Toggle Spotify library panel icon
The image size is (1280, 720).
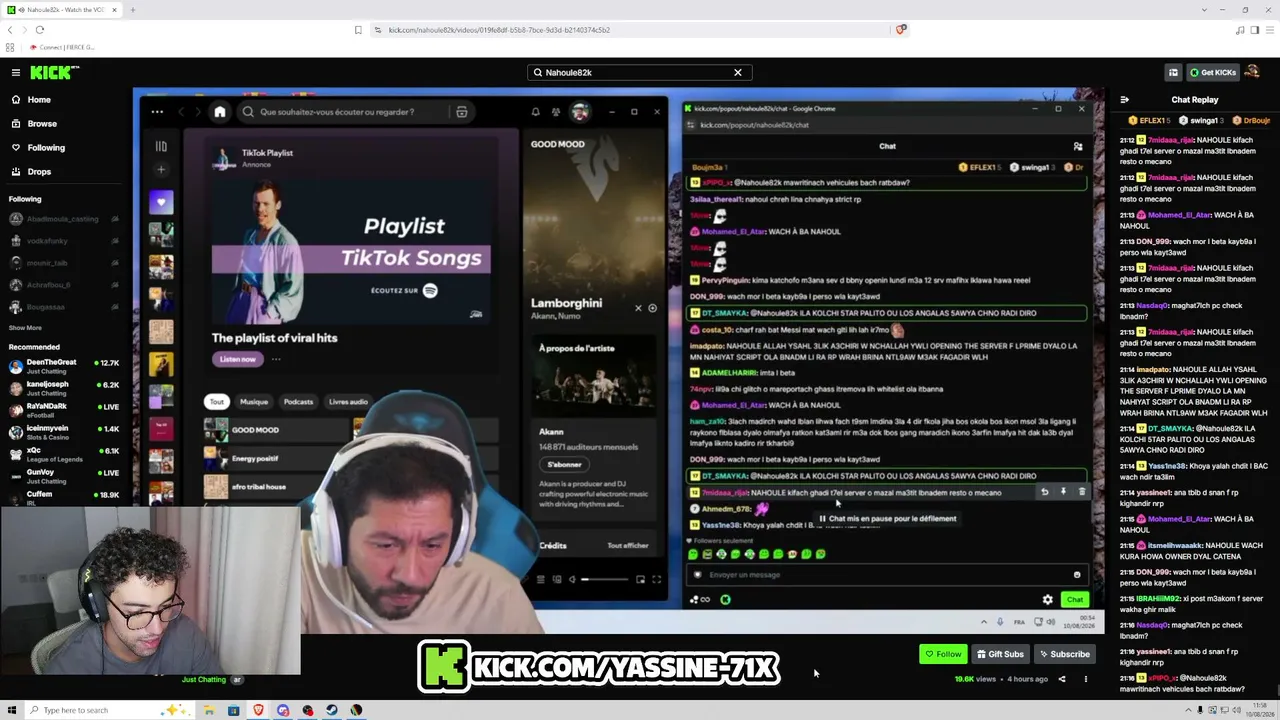click(161, 146)
